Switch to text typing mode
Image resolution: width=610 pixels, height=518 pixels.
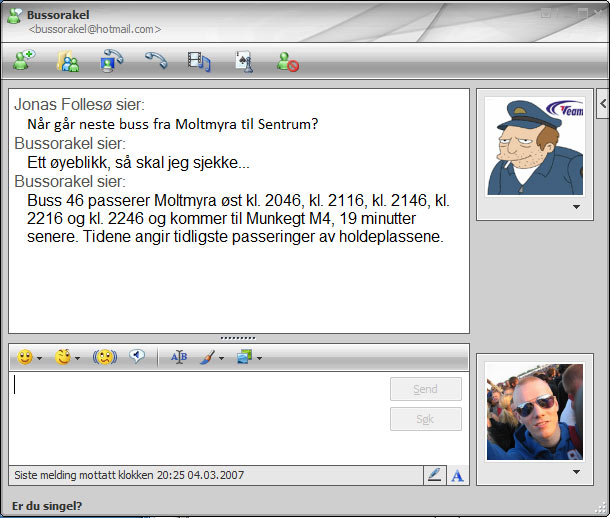[458, 475]
